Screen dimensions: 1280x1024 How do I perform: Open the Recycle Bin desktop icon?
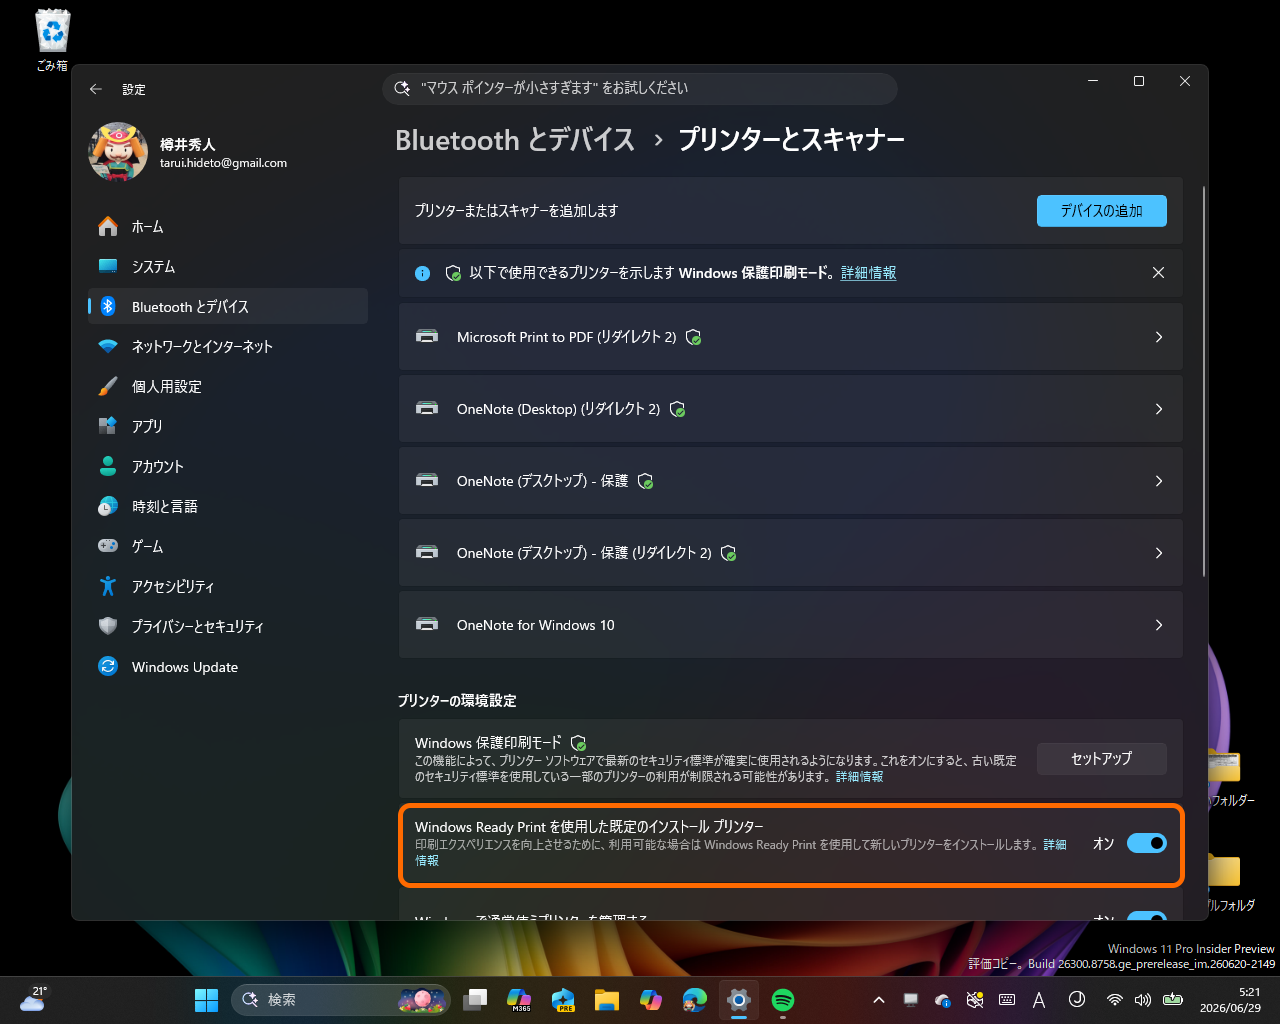point(52,40)
